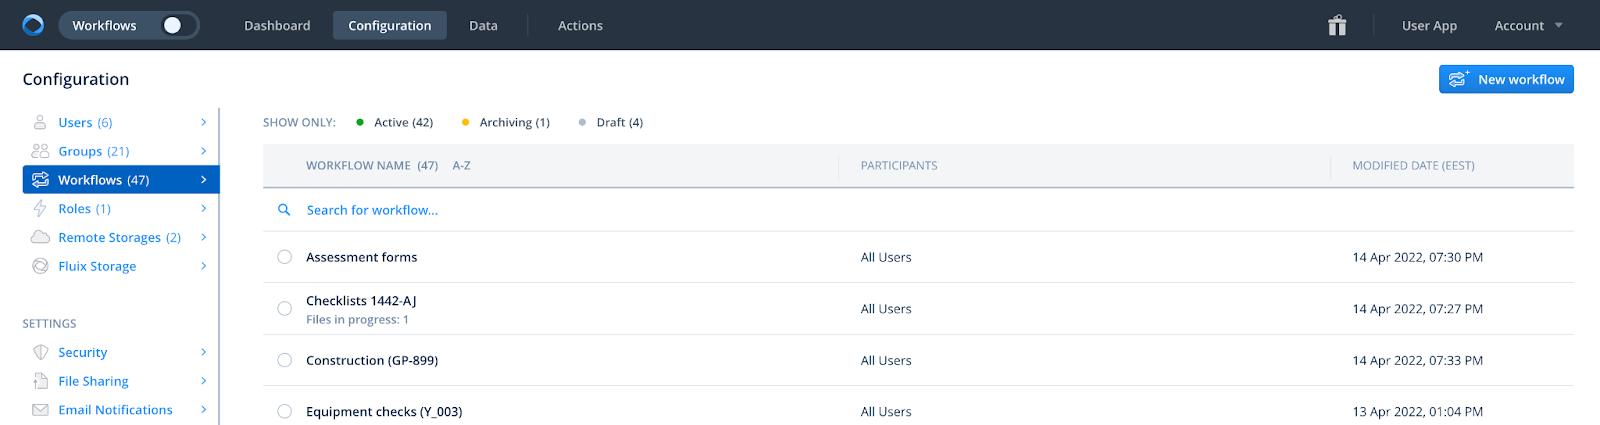Open the gift box icon
This screenshot has height=425, width=1600.
click(x=1337, y=25)
